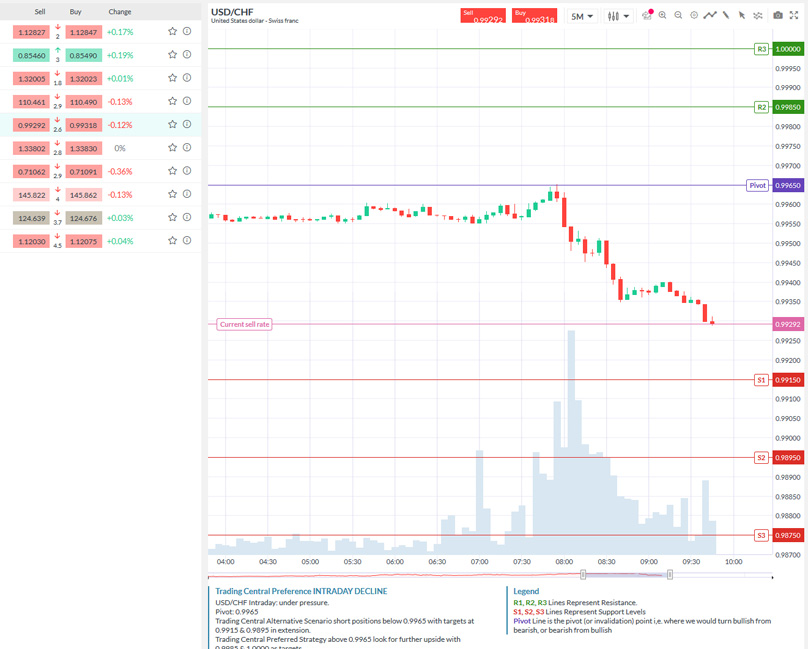The width and height of the screenshot is (808, 649).
Task: Click the crosshair target icon
Action: [694, 15]
